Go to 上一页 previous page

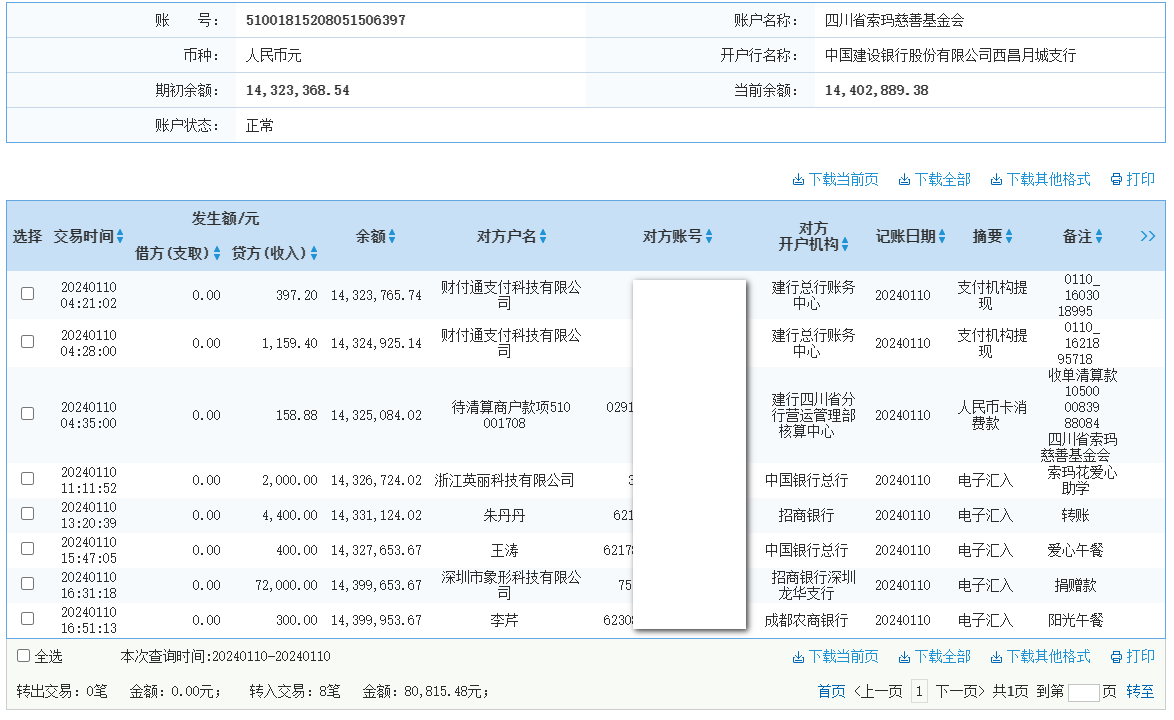878,692
